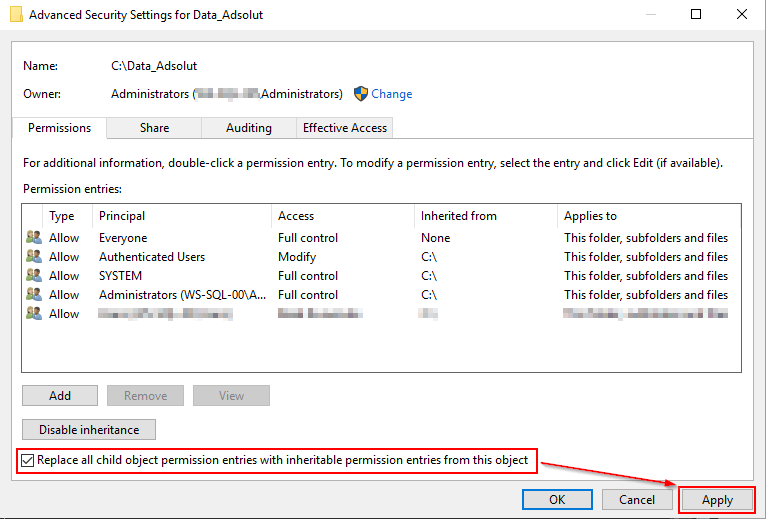Click the shield icon next to Change
The width and height of the screenshot is (767, 519).
pos(361,94)
